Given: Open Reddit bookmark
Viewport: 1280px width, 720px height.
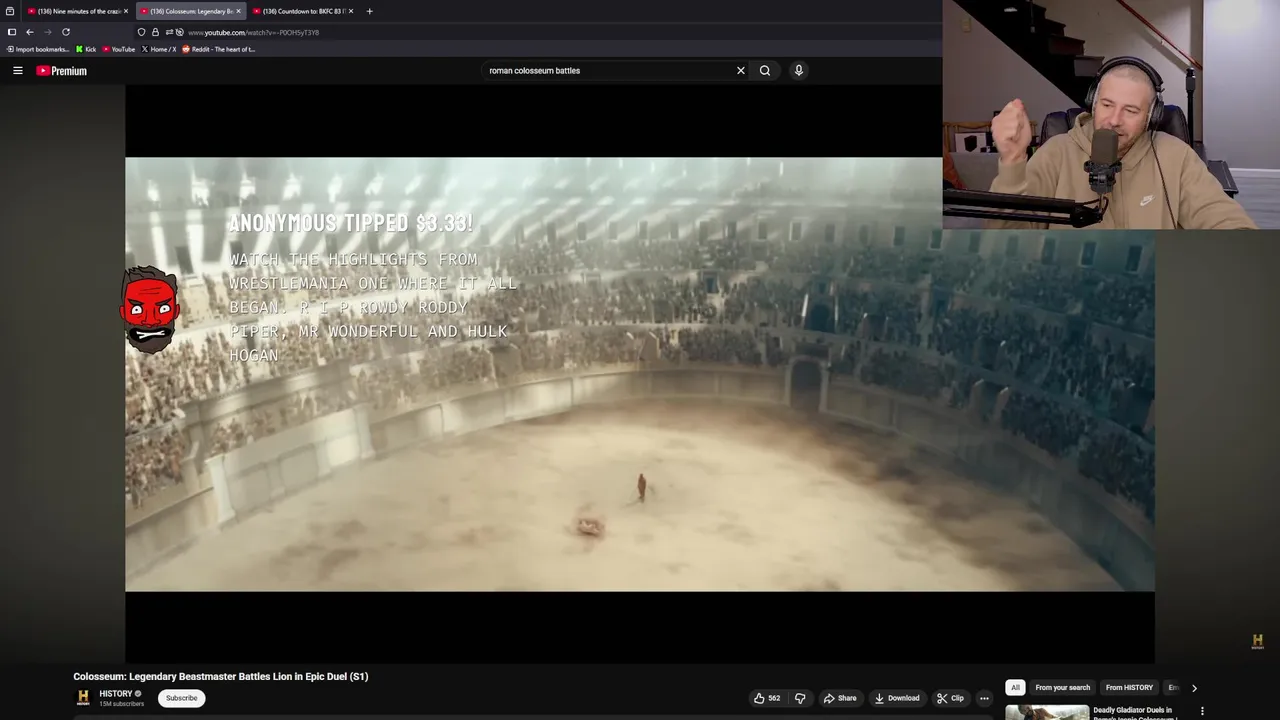Looking at the screenshot, I should pos(218,49).
